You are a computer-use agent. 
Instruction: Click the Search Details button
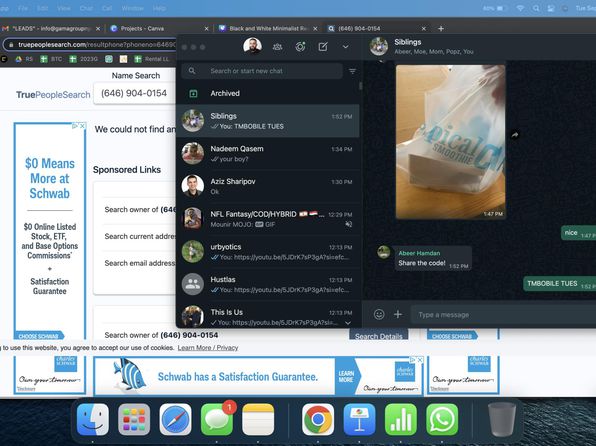tap(379, 336)
